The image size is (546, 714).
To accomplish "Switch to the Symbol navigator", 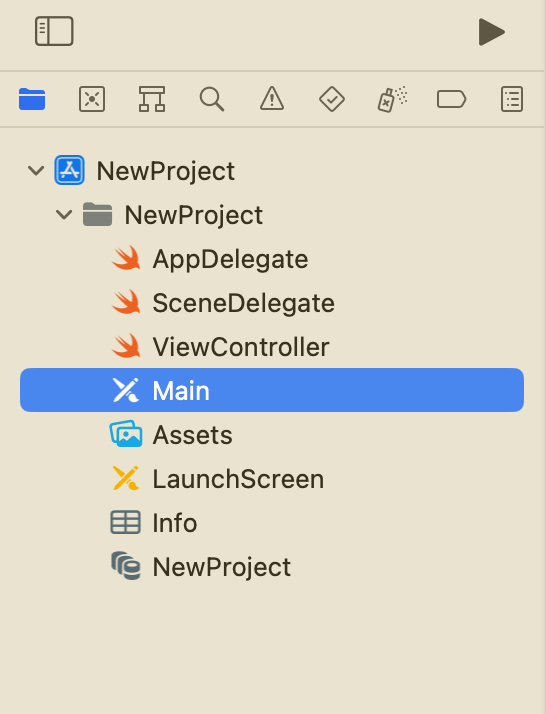I will pos(152,99).
